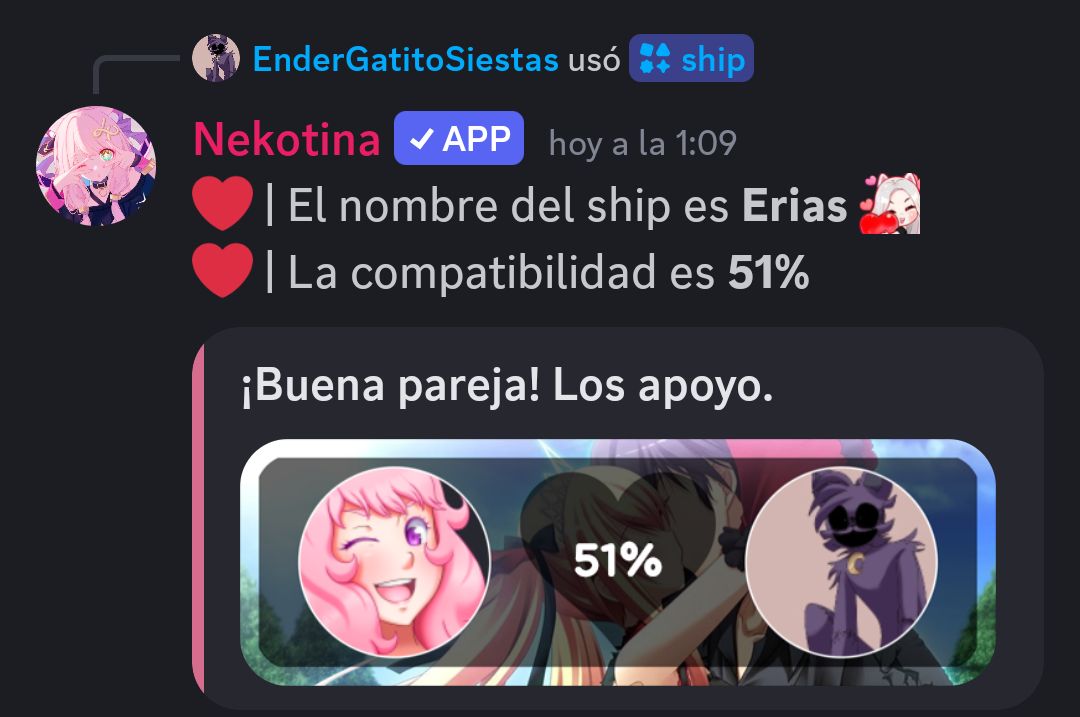Click the pink color bar of the embed

(198, 519)
